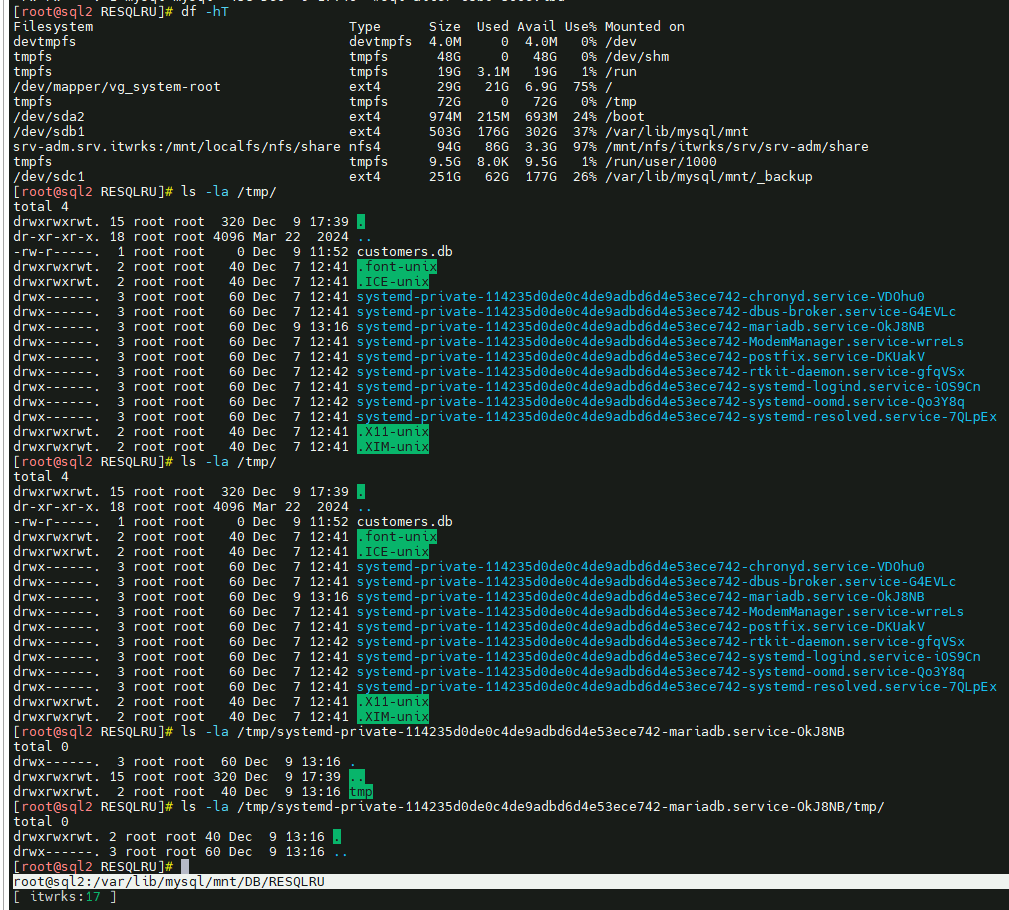1009x910 pixels.
Task: Click the Filesystem column header
Action: (53, 26)
